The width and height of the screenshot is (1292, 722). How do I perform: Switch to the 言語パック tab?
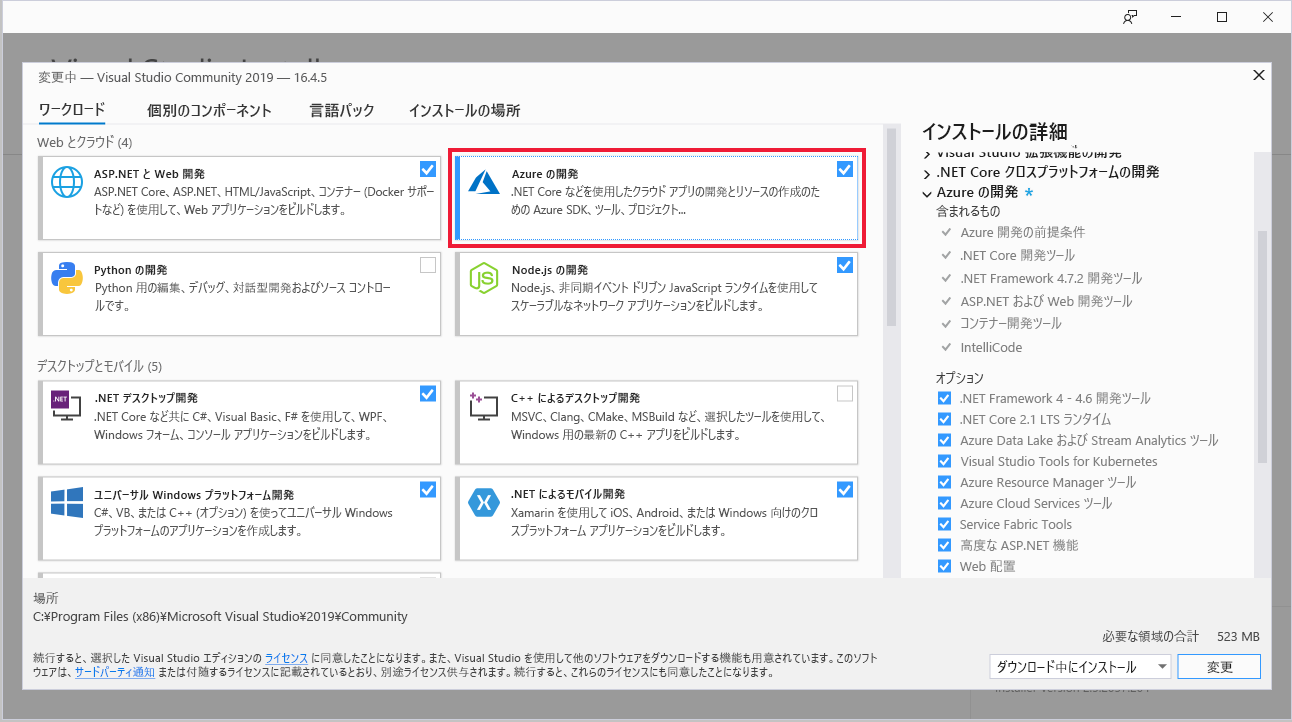(x=342, y=110)
